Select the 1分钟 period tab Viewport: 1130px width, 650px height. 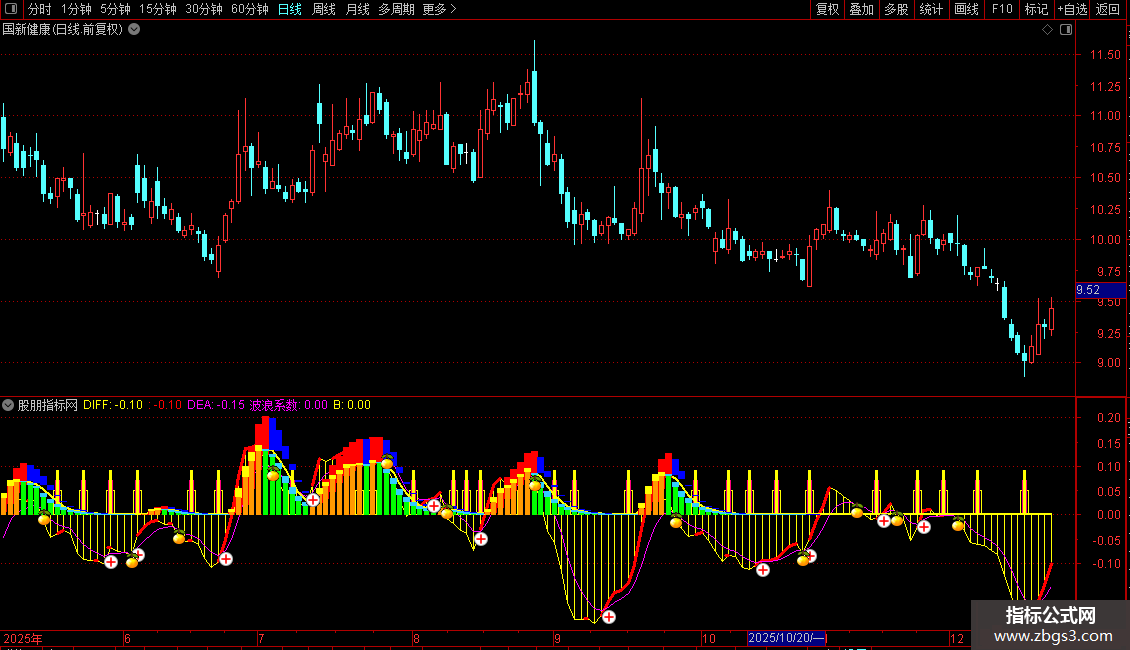pyautogui.click(x=76, y=9)
